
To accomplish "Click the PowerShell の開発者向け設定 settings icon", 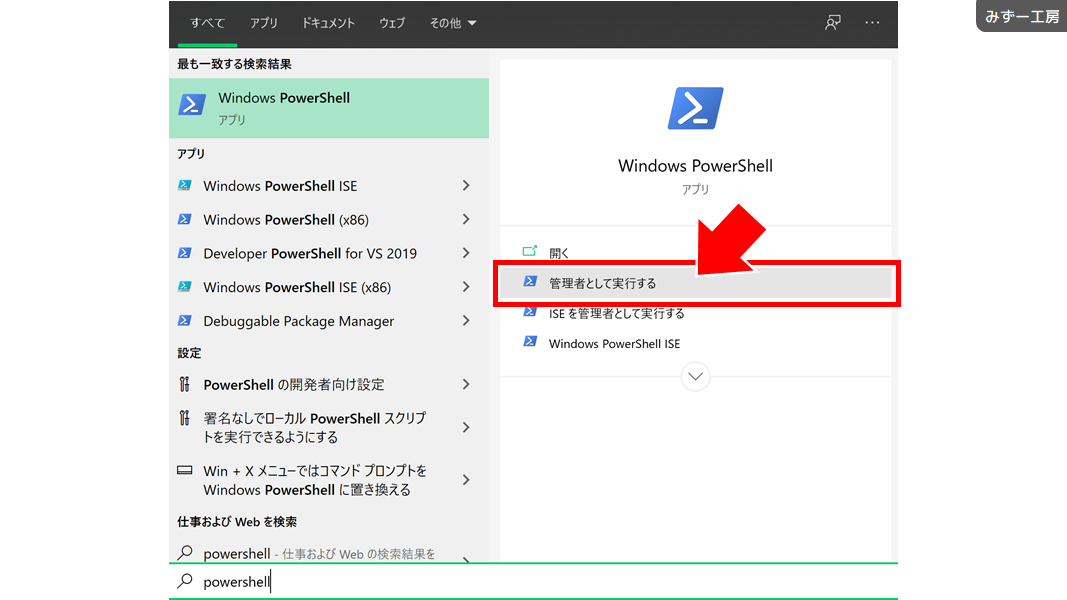I will click(184, 384).
